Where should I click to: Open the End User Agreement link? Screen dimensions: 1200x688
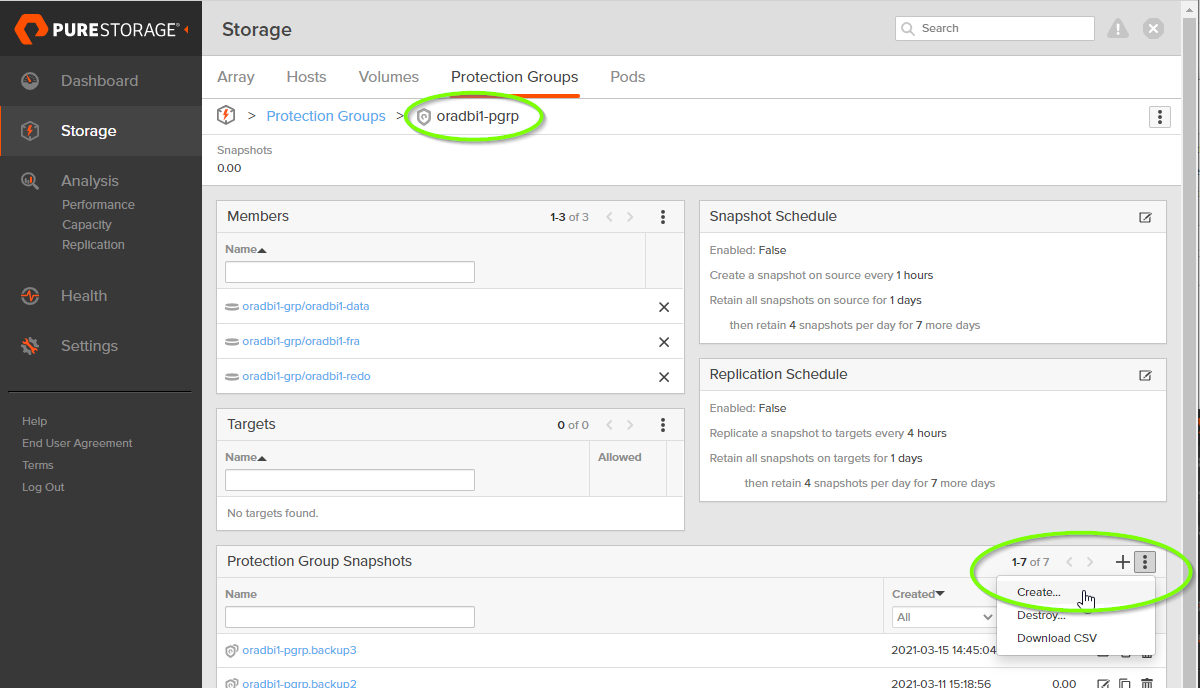point(77,443)
